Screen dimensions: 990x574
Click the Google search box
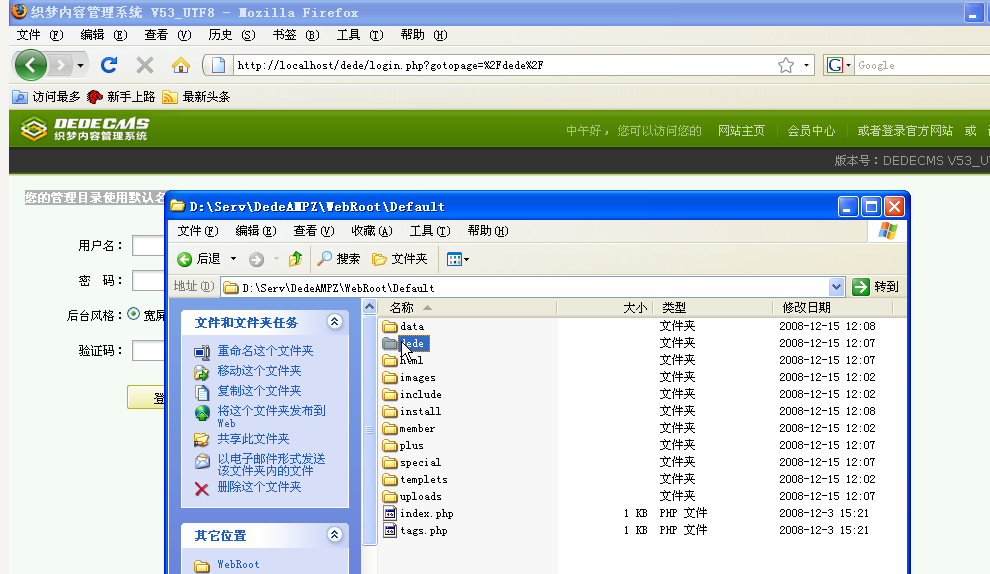[x=922, y=65]
